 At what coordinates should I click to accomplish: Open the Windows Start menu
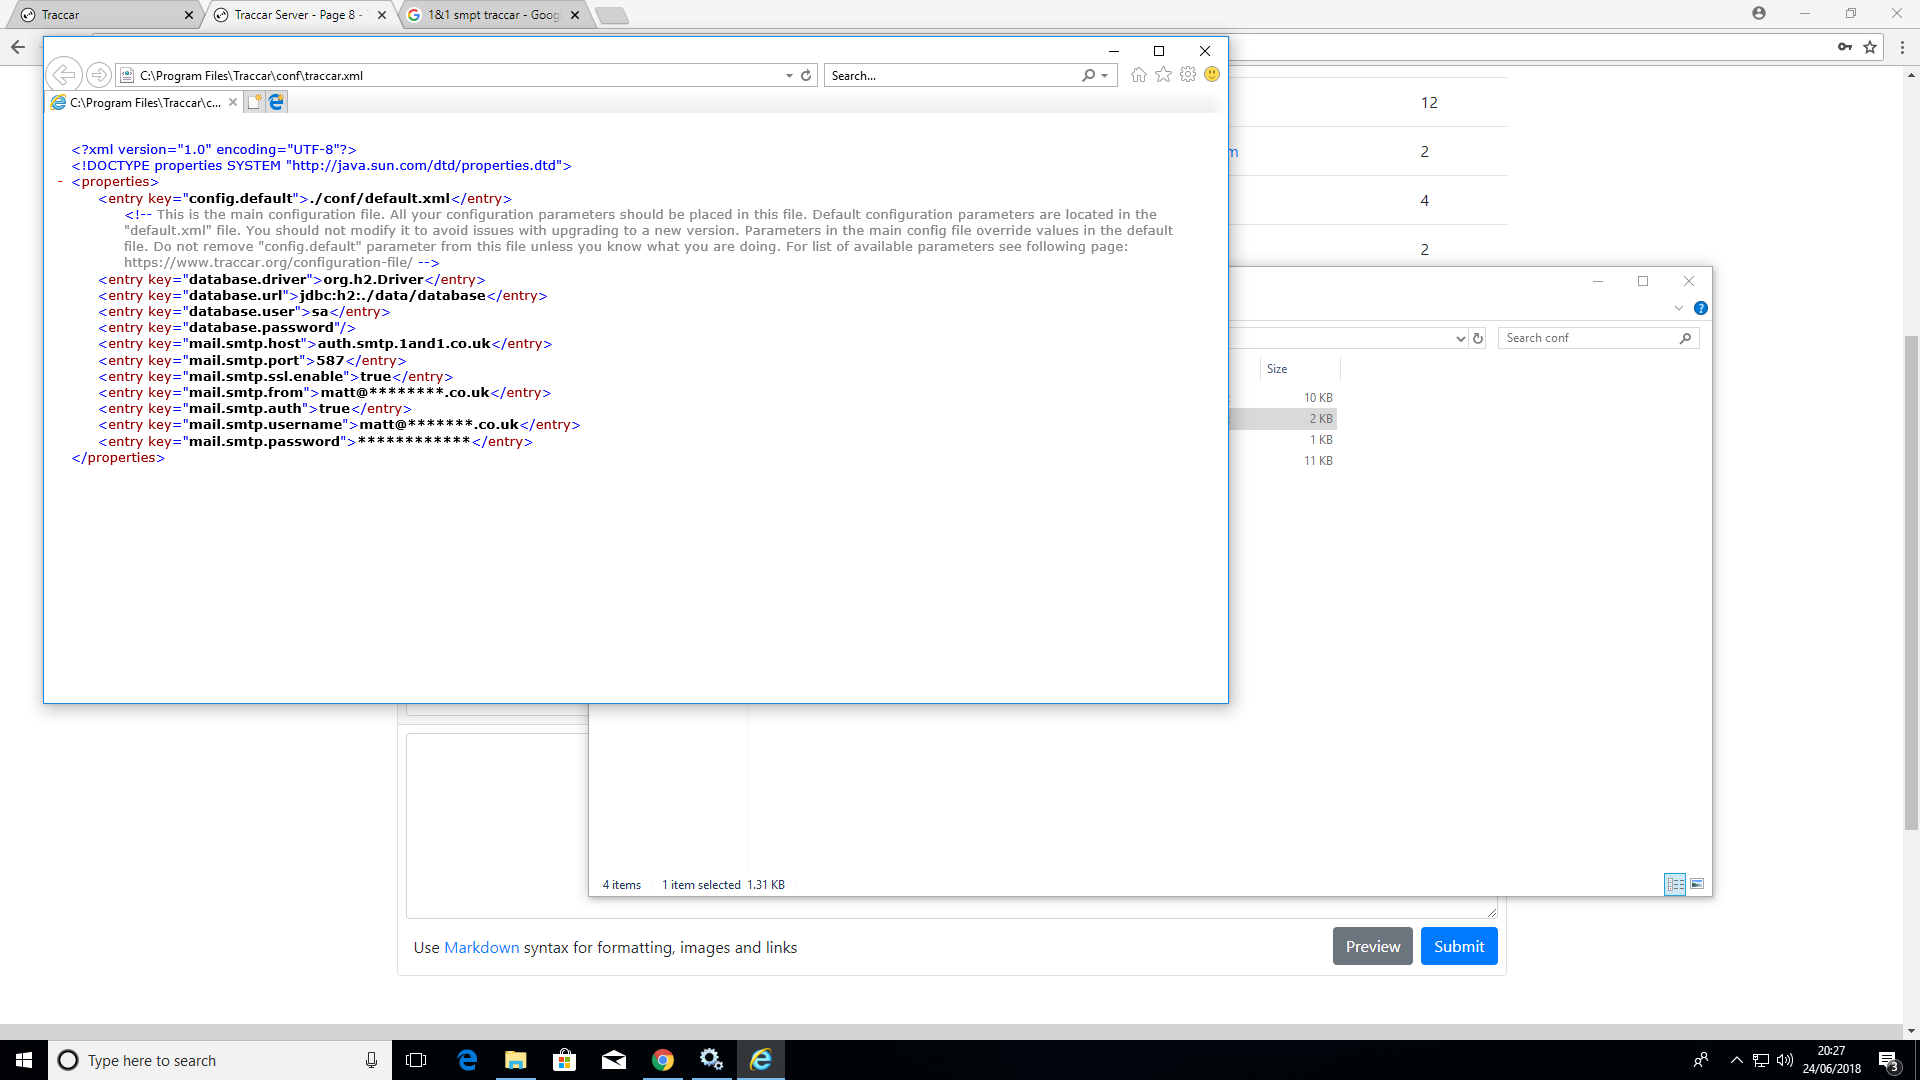click(24, 1060)
